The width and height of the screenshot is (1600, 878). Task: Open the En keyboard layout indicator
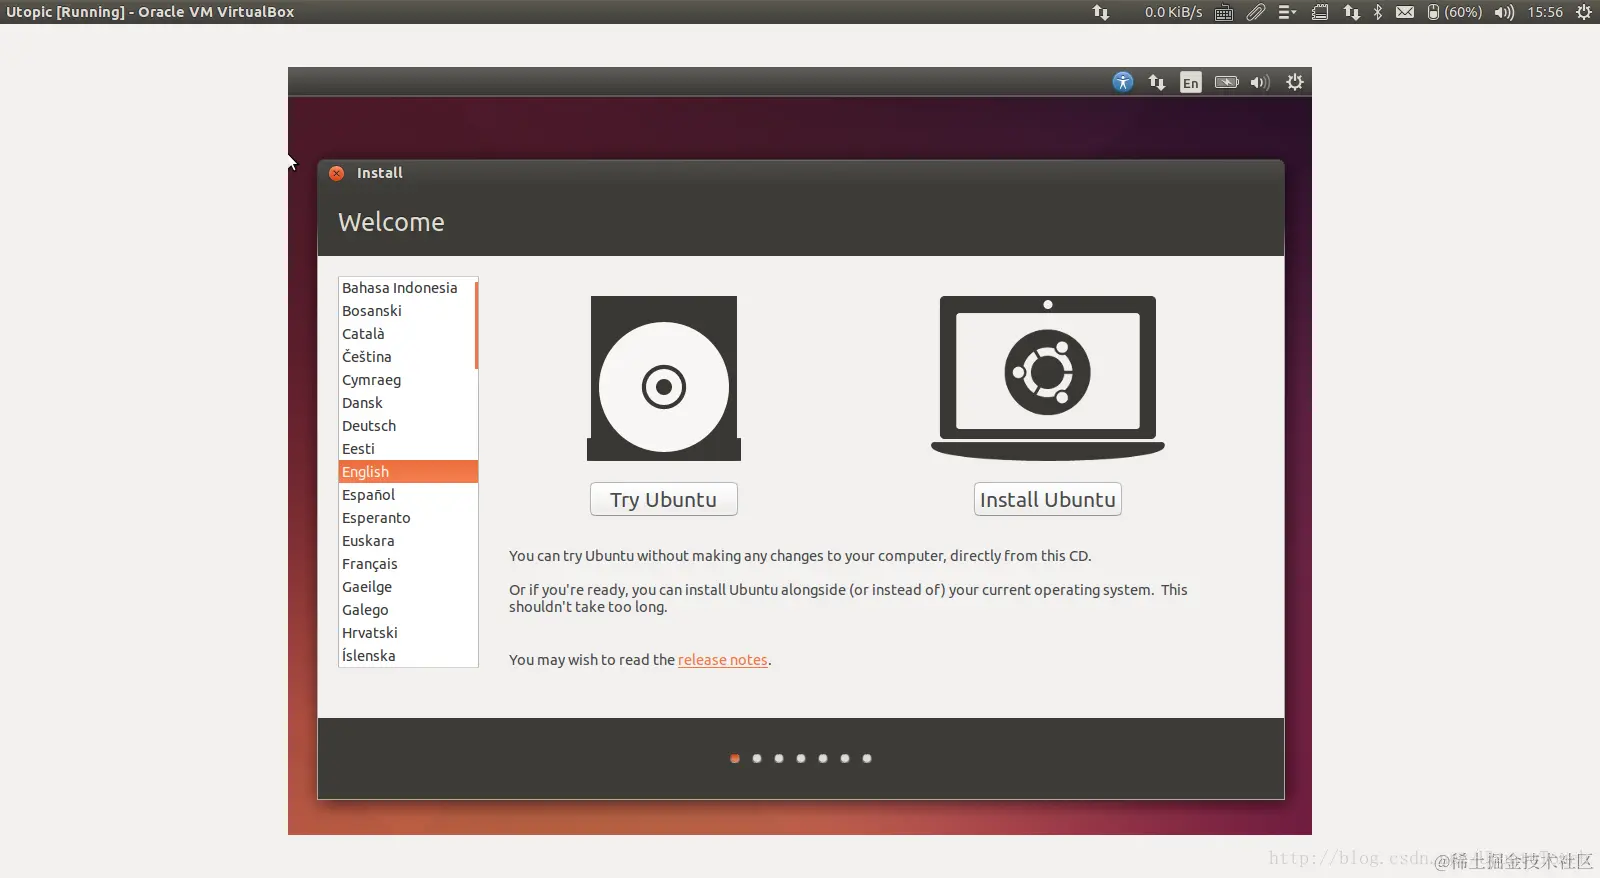click(1190, 82)
